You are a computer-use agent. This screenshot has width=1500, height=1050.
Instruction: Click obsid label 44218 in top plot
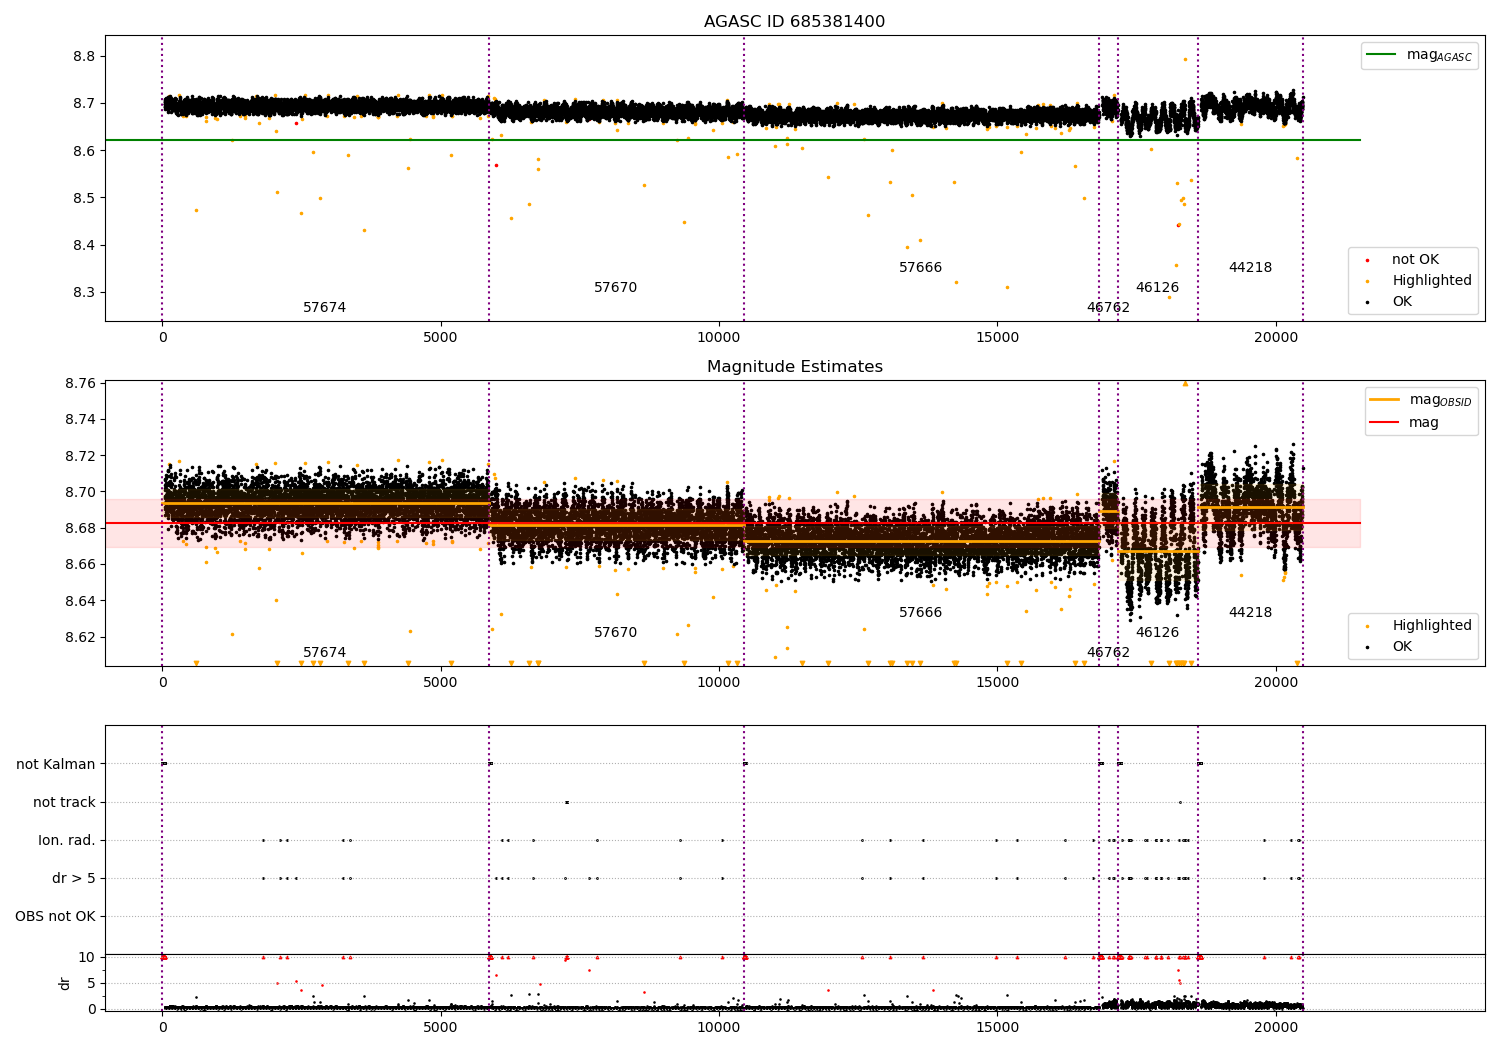click(x=1250, y=268)
